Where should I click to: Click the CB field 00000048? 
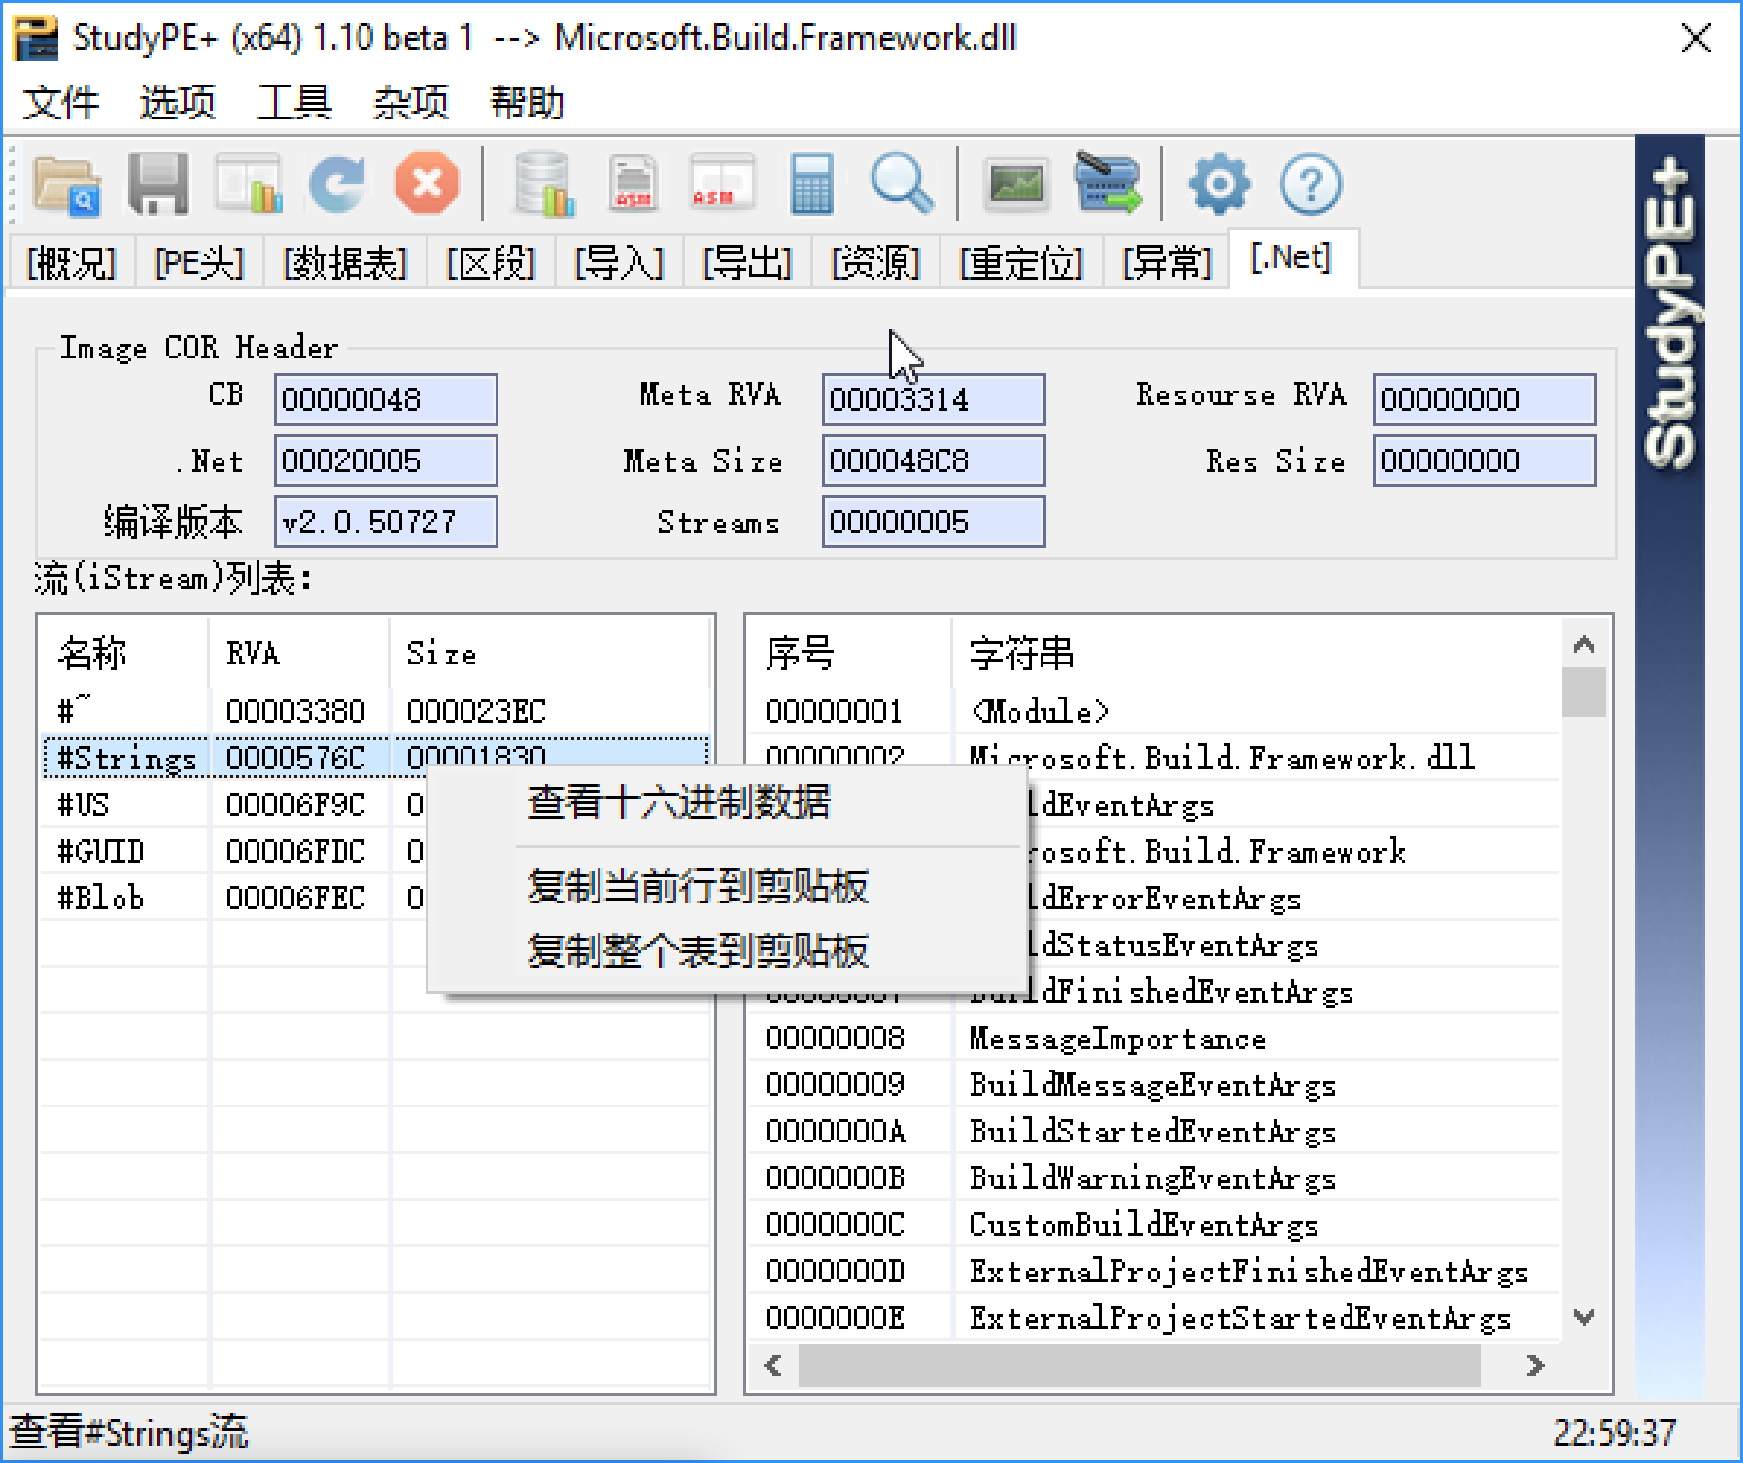pyautogui.click(x=386, y=400)
